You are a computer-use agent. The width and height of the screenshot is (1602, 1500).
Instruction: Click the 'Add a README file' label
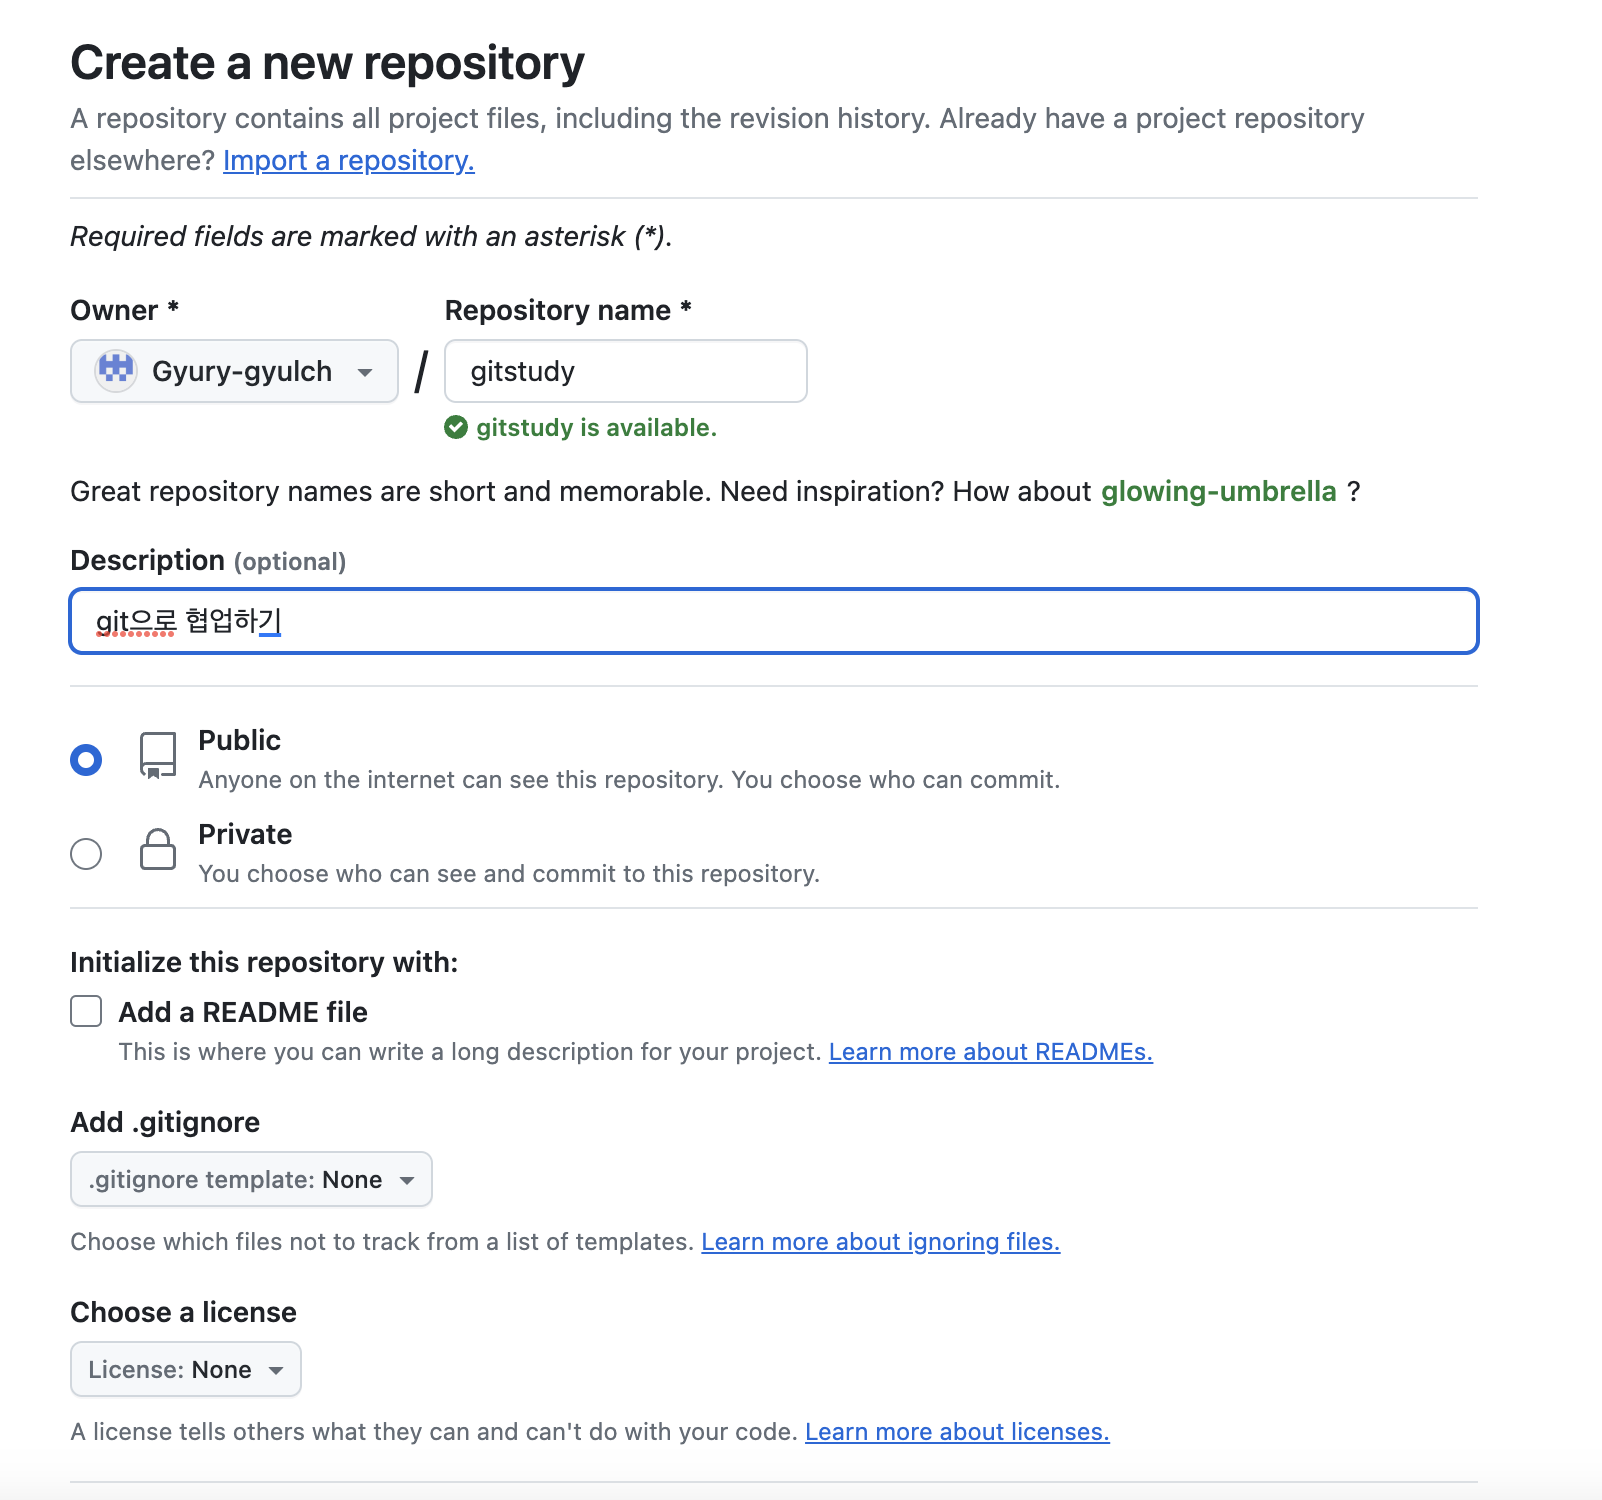pyautogui.click(x=243, y=1012)
